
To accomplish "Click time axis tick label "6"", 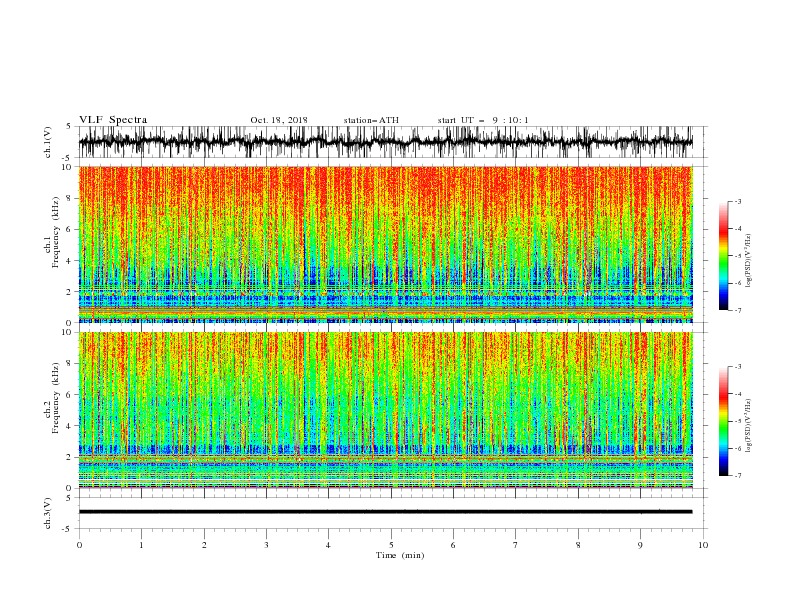I will click(x=453, y=545).
